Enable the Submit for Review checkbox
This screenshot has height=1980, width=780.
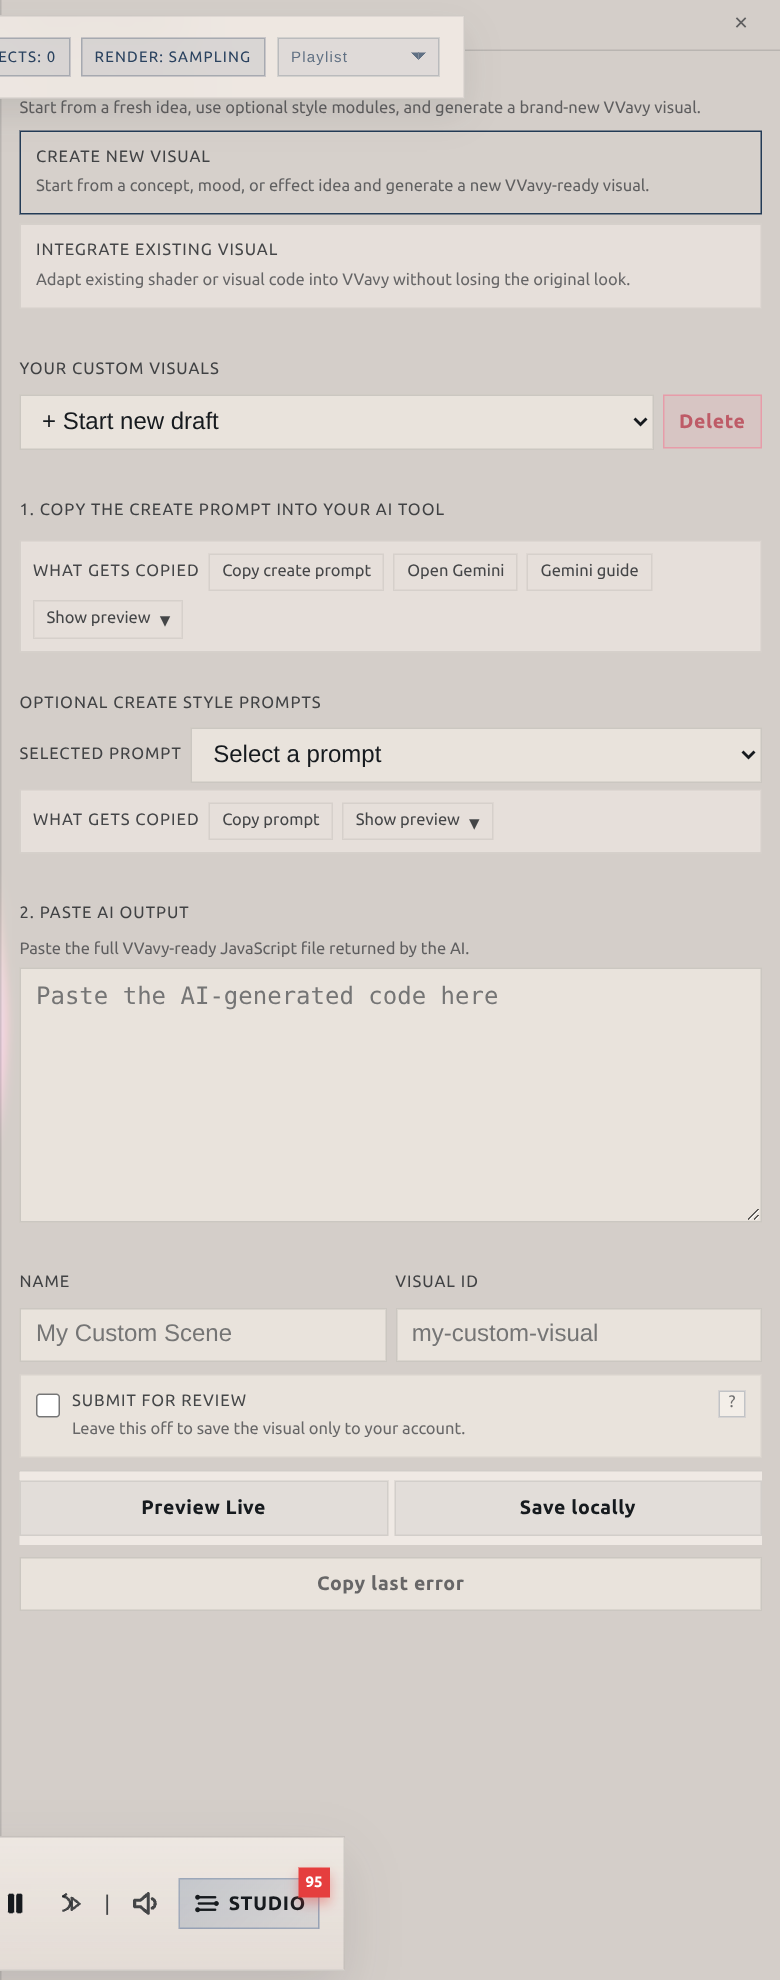tap(48, 1405)
